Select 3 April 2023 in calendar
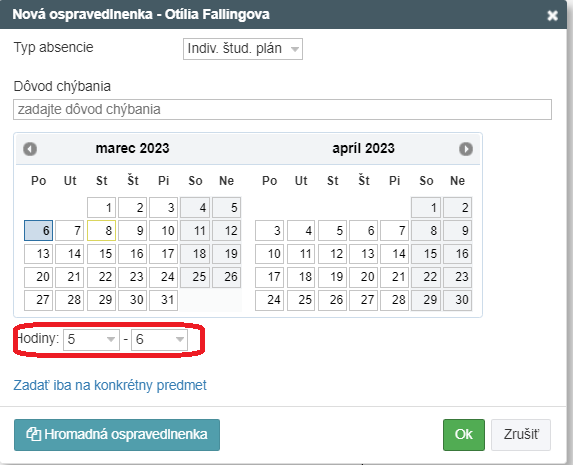 click(x=269, y=230)
